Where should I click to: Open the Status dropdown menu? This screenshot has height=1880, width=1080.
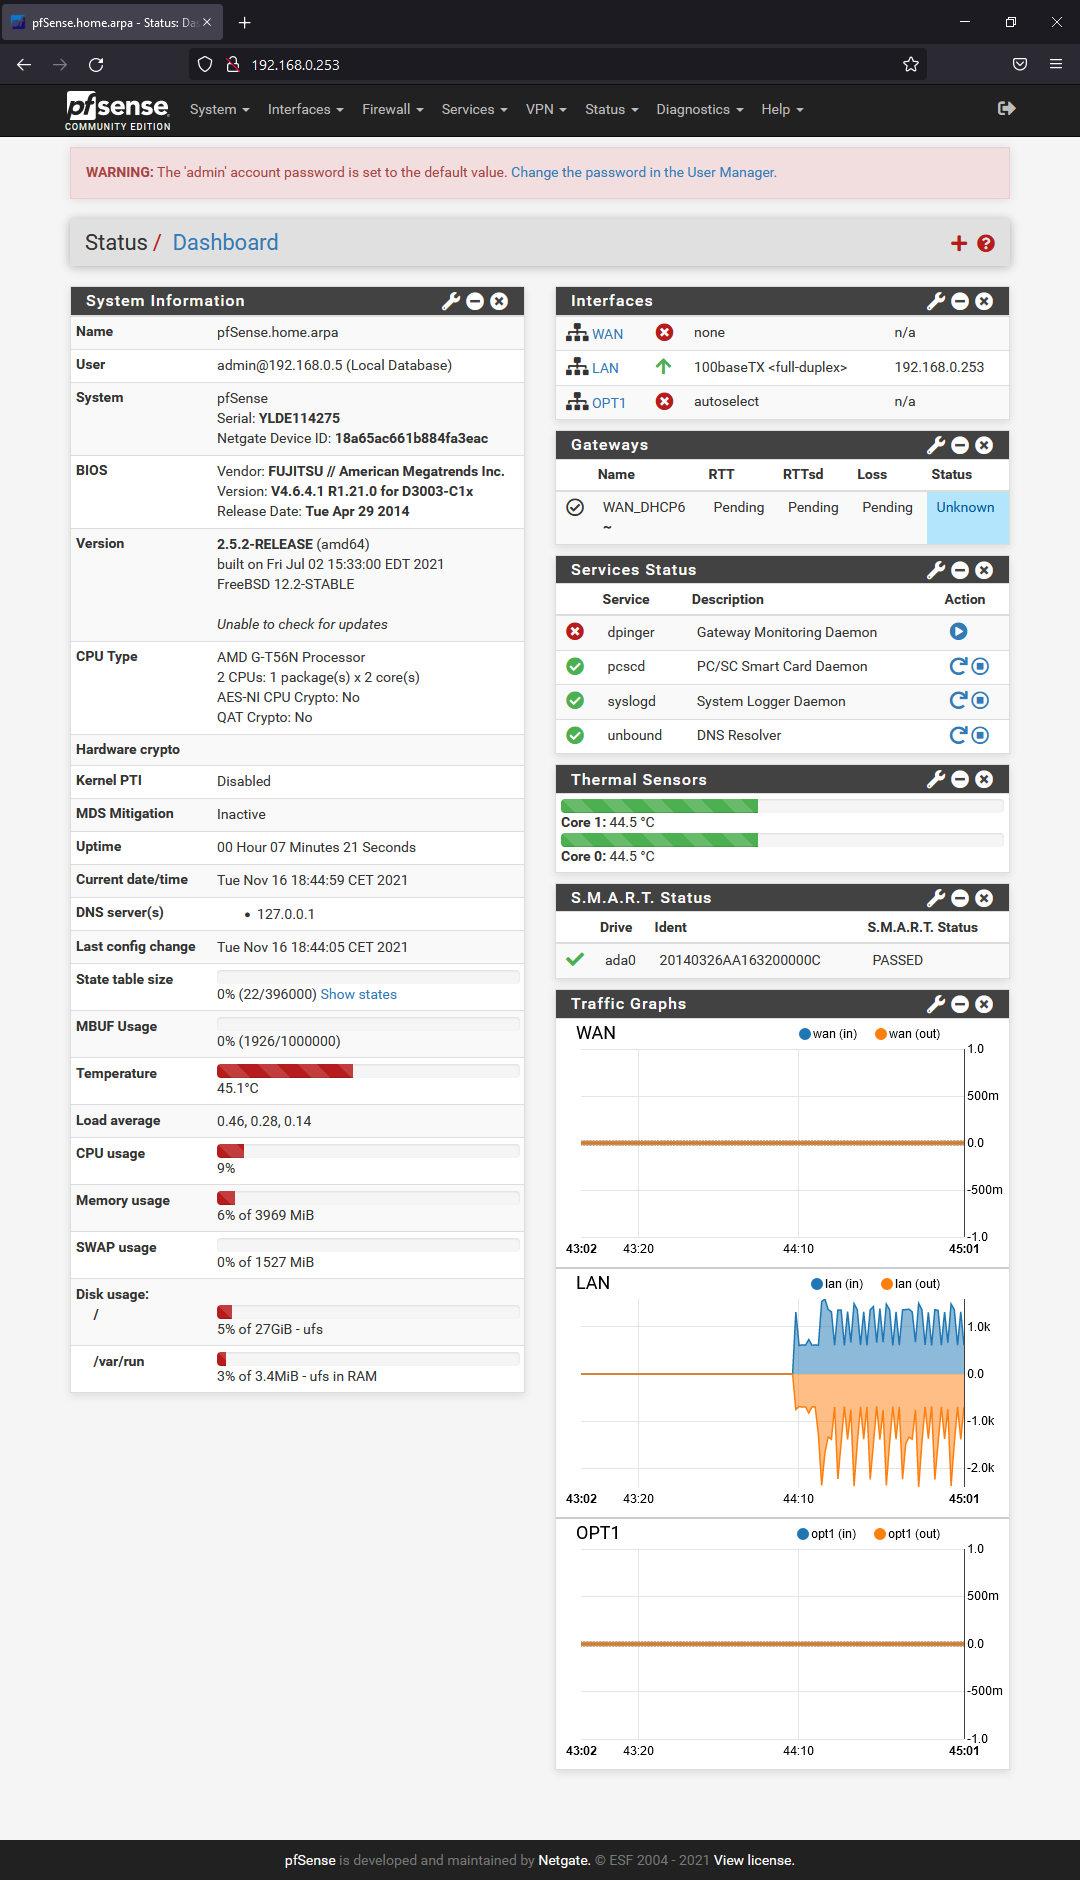click(x=611, y=109)
